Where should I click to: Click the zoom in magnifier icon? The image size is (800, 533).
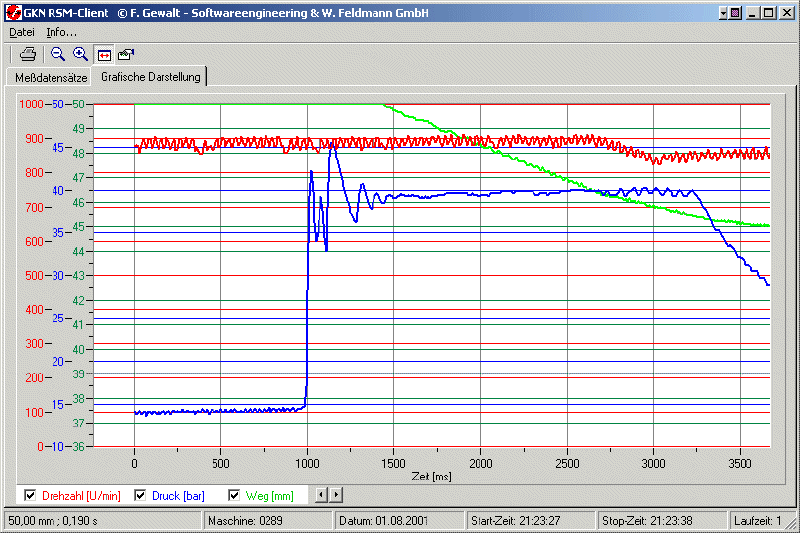point(80,54)
